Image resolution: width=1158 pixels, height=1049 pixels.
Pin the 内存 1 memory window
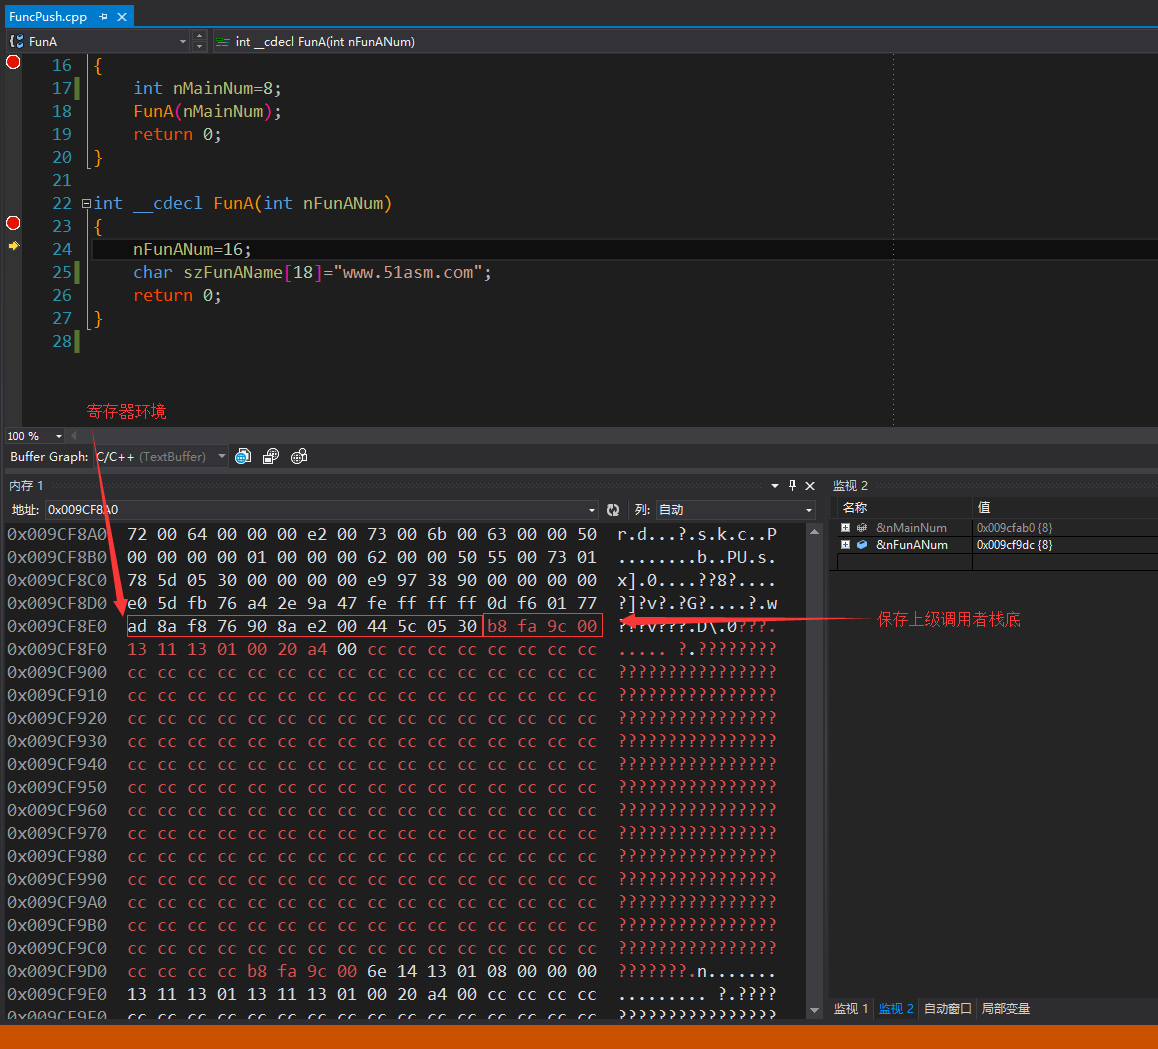tap(792, 485)
